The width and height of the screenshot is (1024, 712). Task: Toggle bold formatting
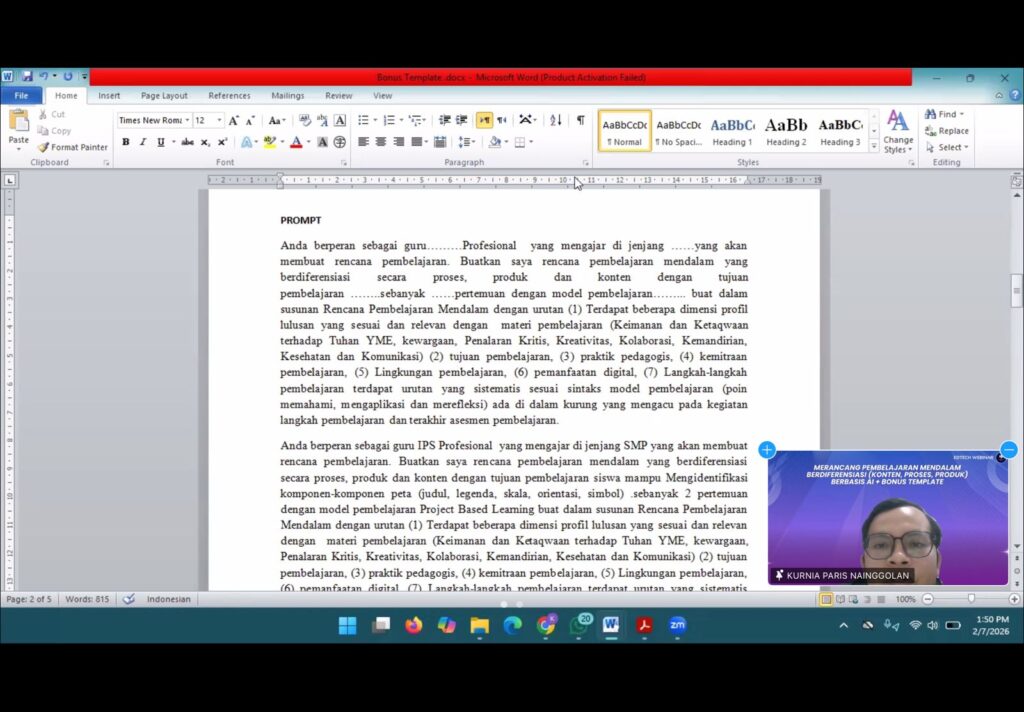point(126,142)
